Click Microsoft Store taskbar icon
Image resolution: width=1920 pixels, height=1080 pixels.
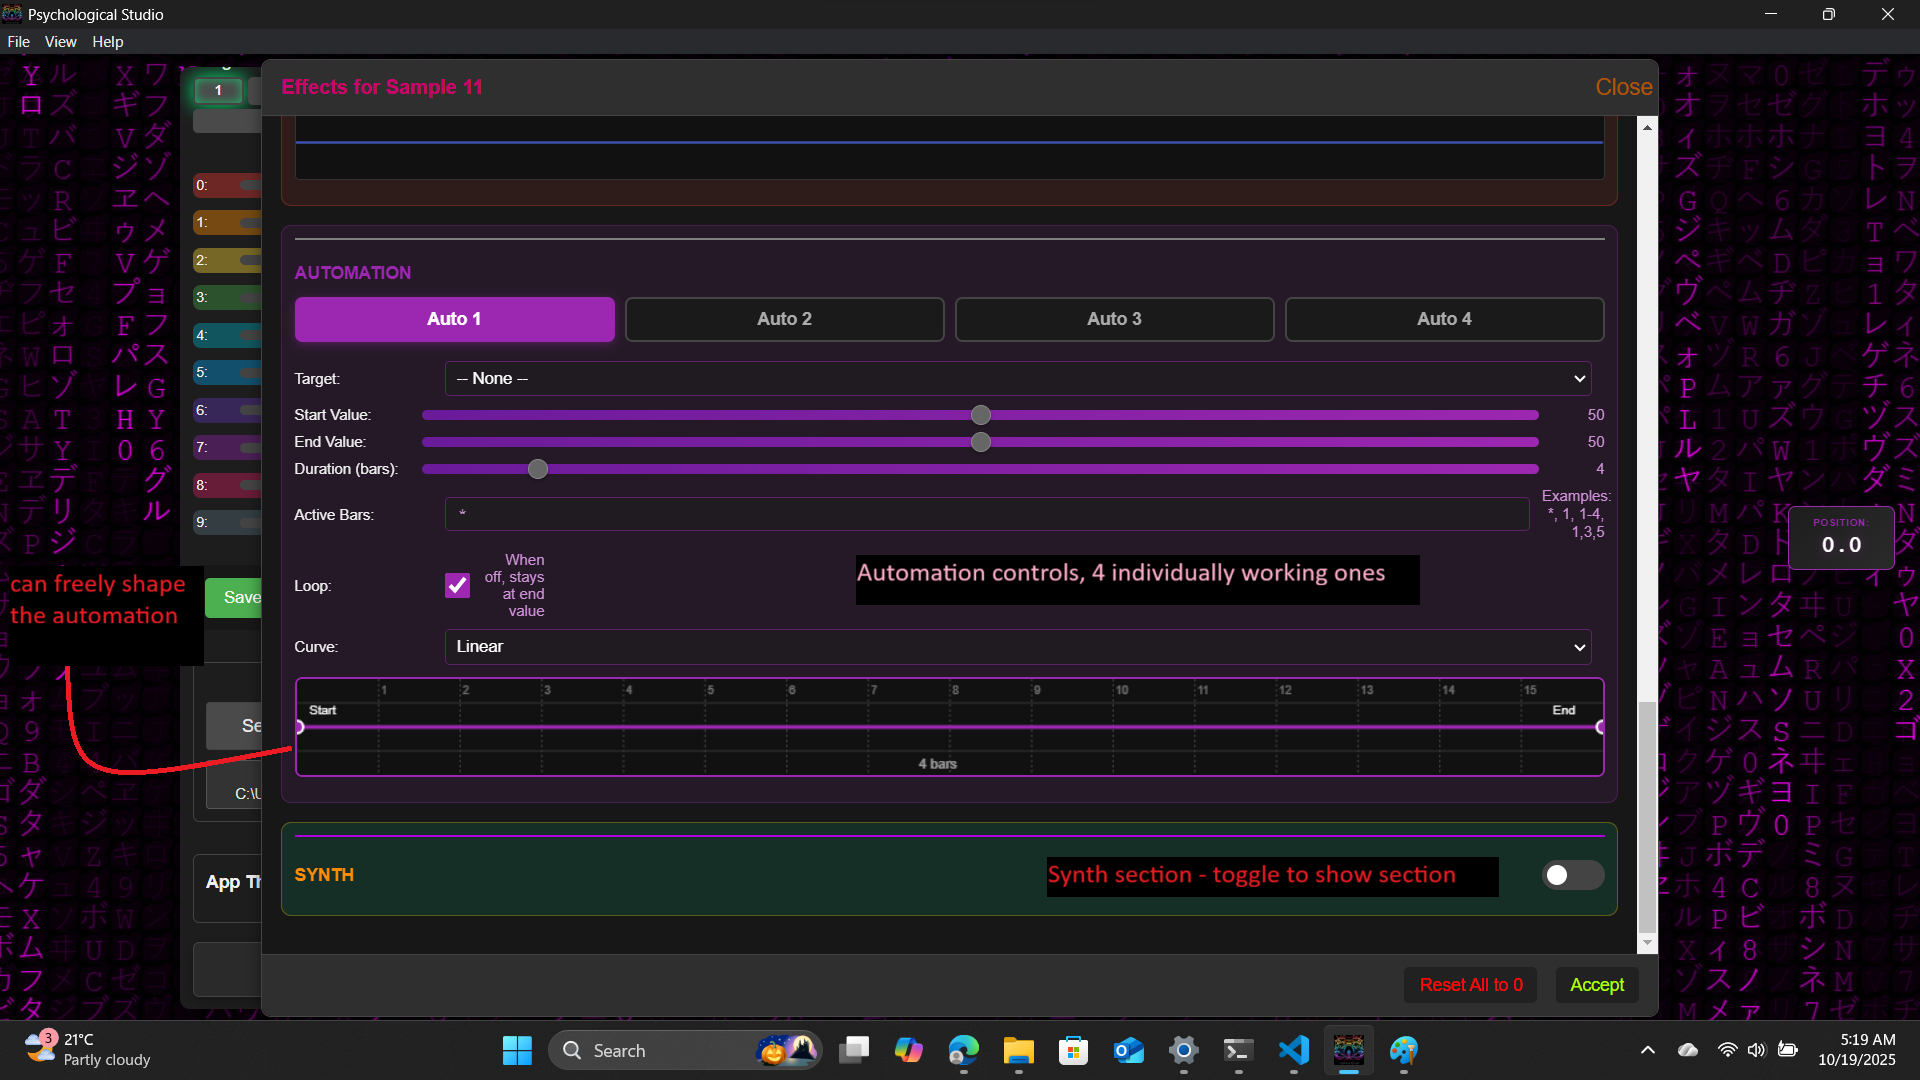(1073, 1050)
